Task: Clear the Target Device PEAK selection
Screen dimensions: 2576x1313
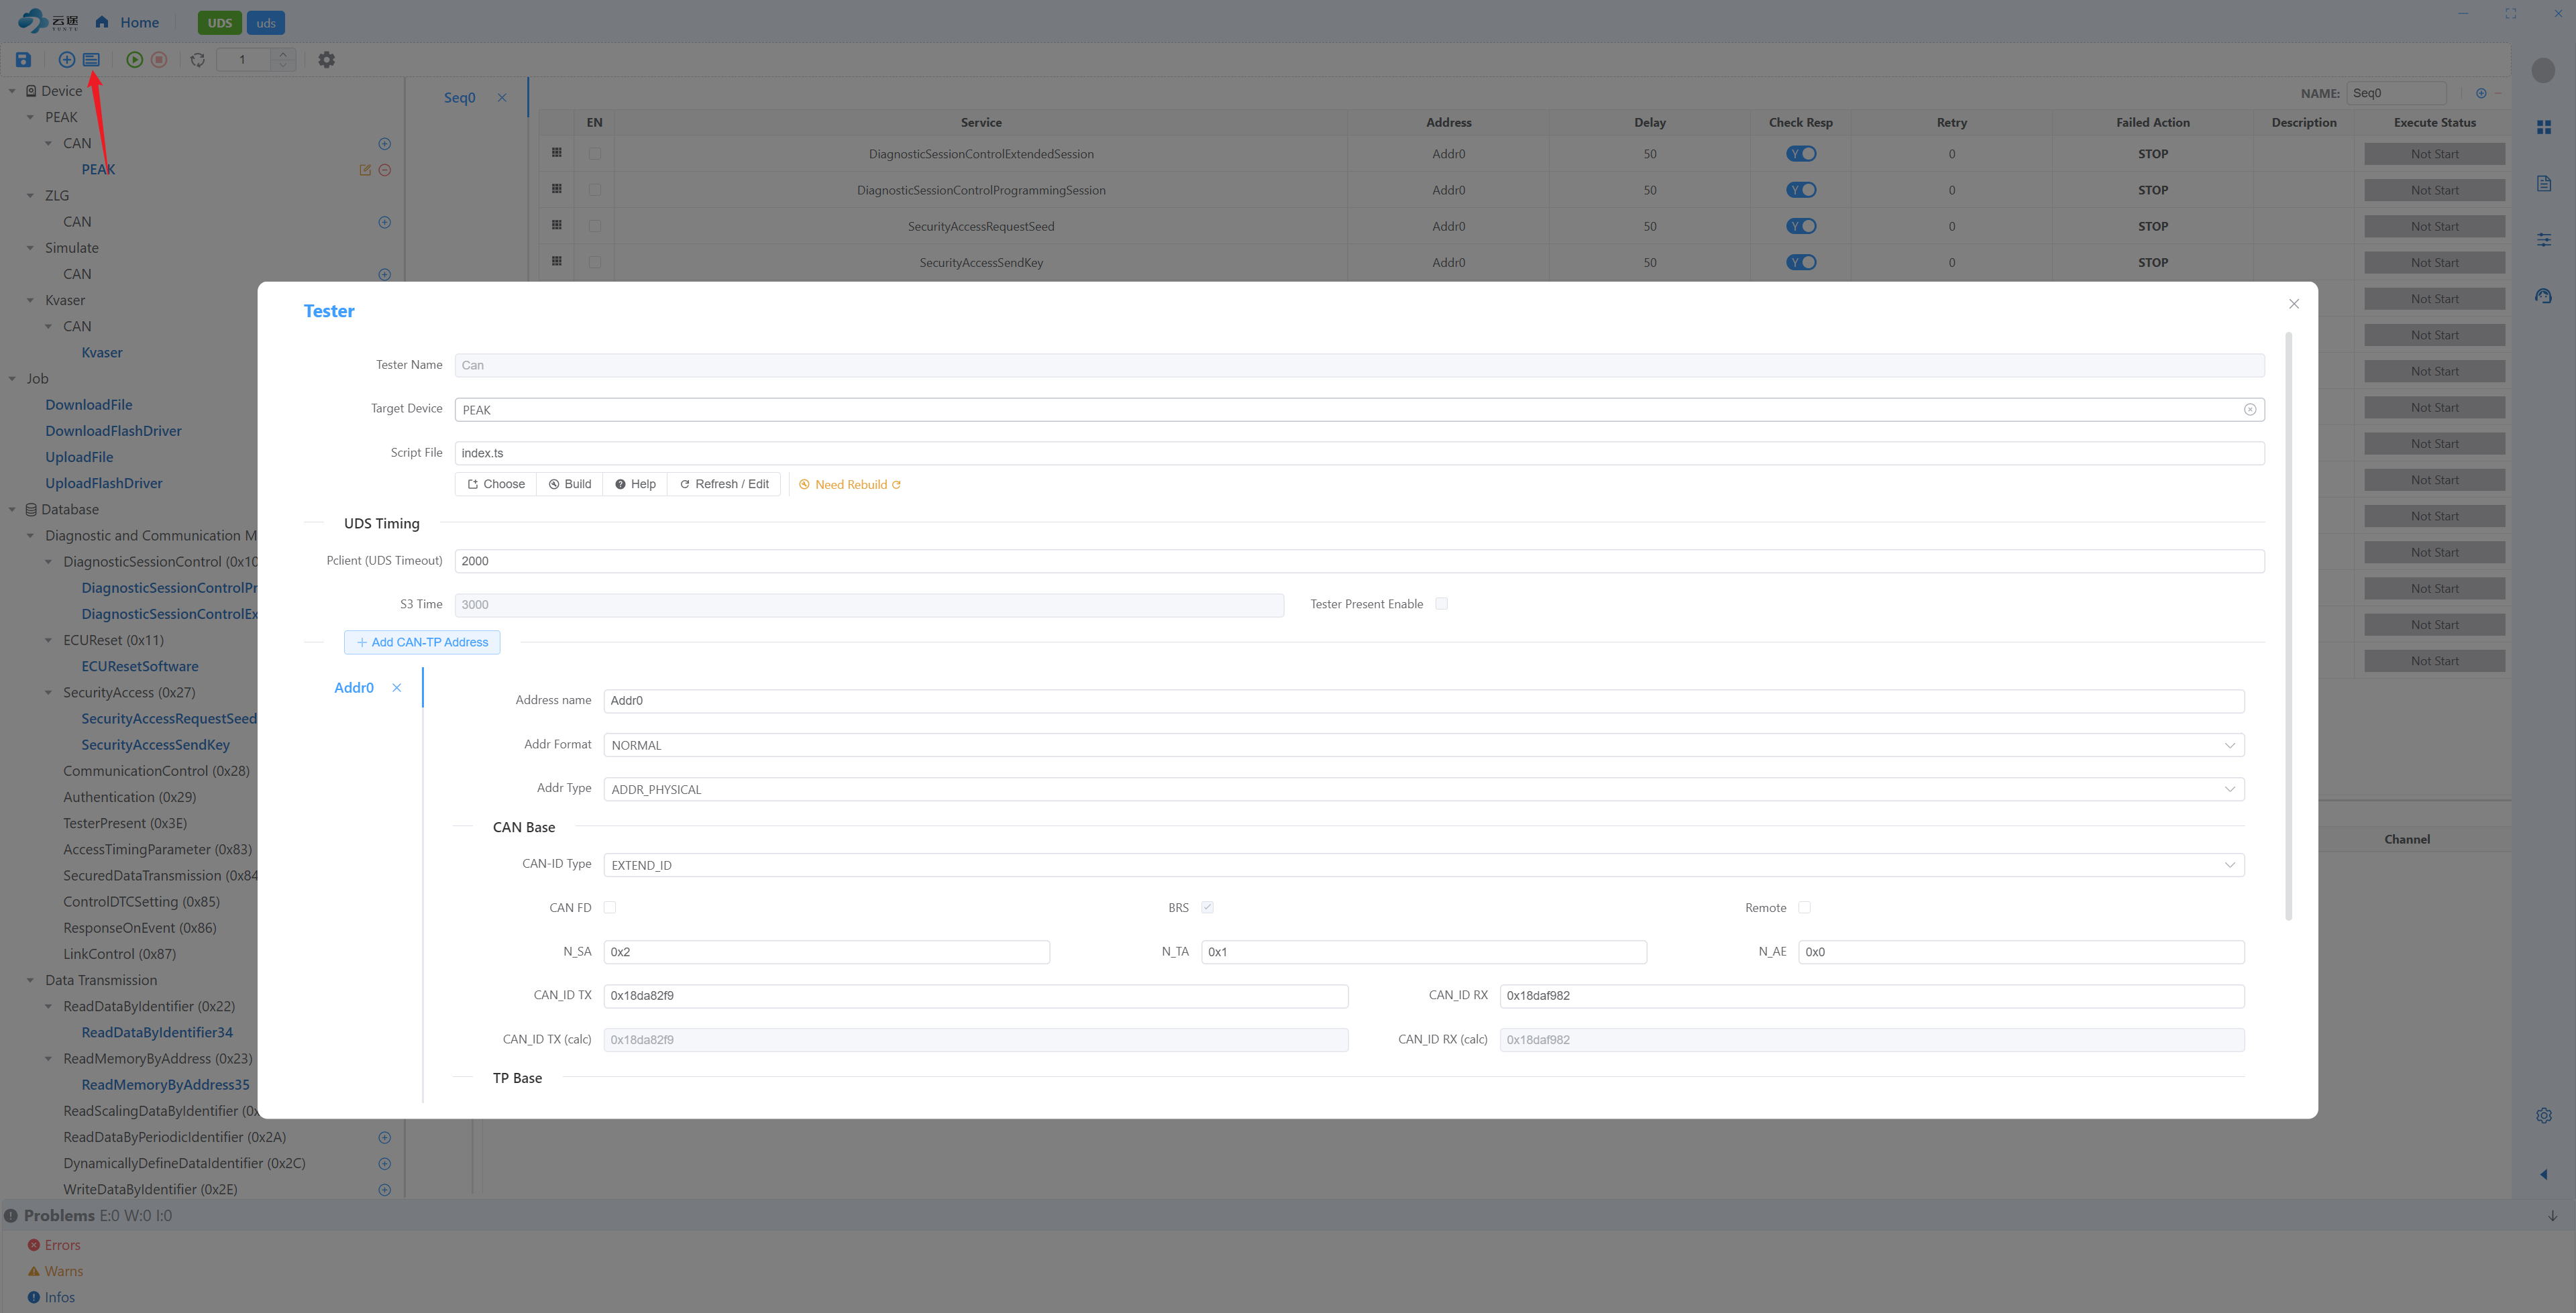Action: coord(2250,409)
